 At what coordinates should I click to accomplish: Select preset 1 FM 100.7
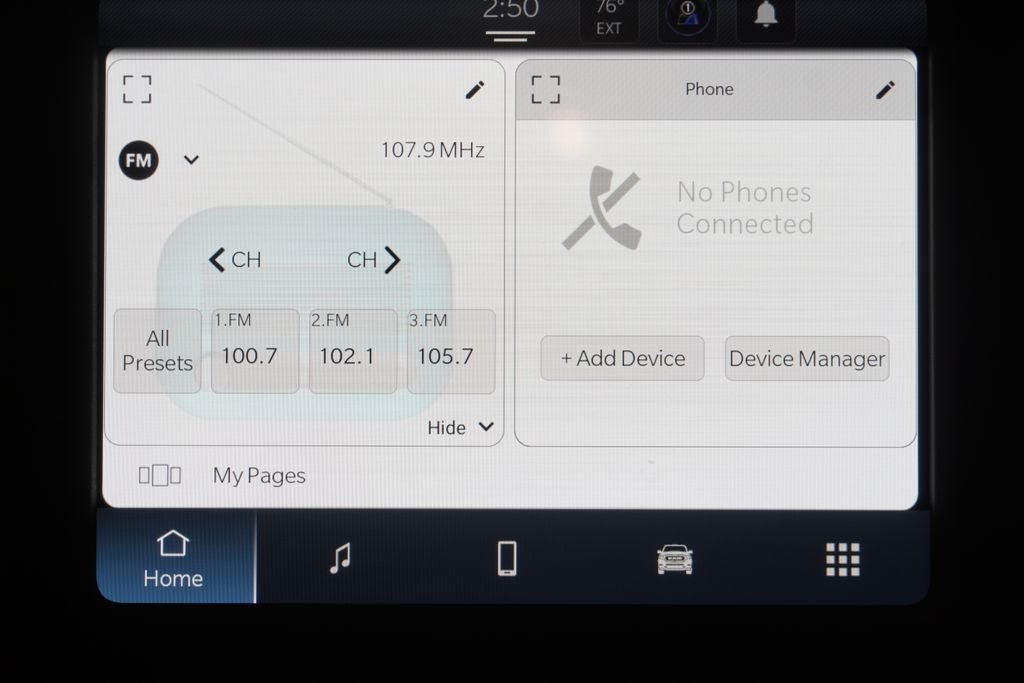point(255,351)
